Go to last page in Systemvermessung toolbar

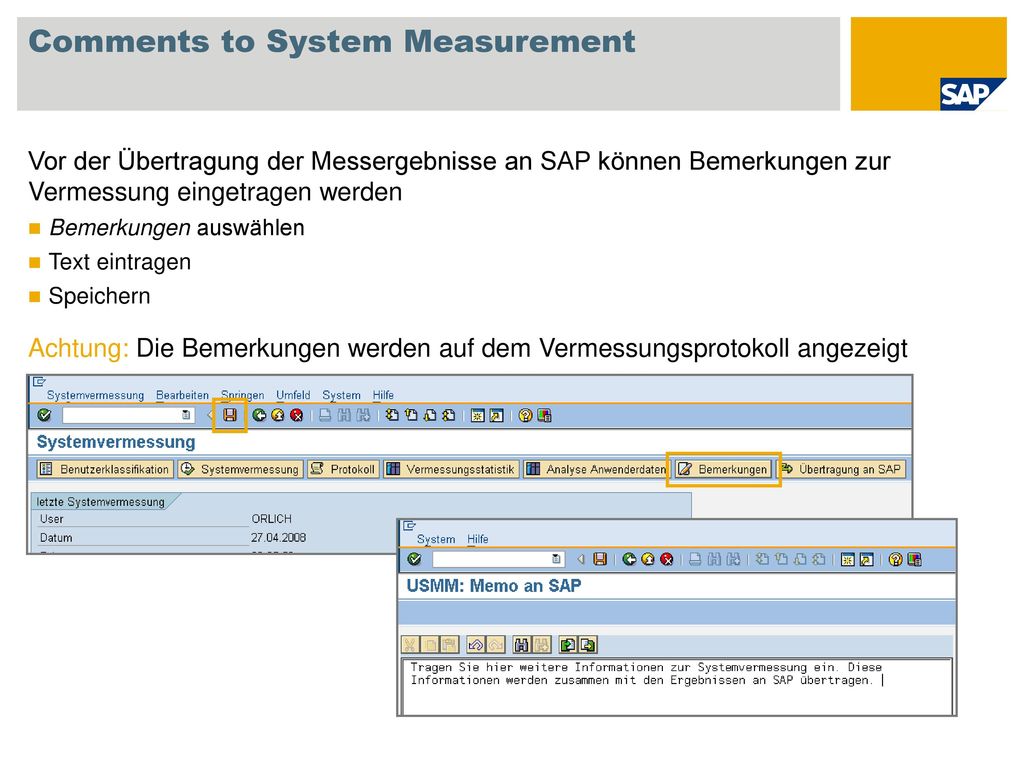[x=449, y=415]
